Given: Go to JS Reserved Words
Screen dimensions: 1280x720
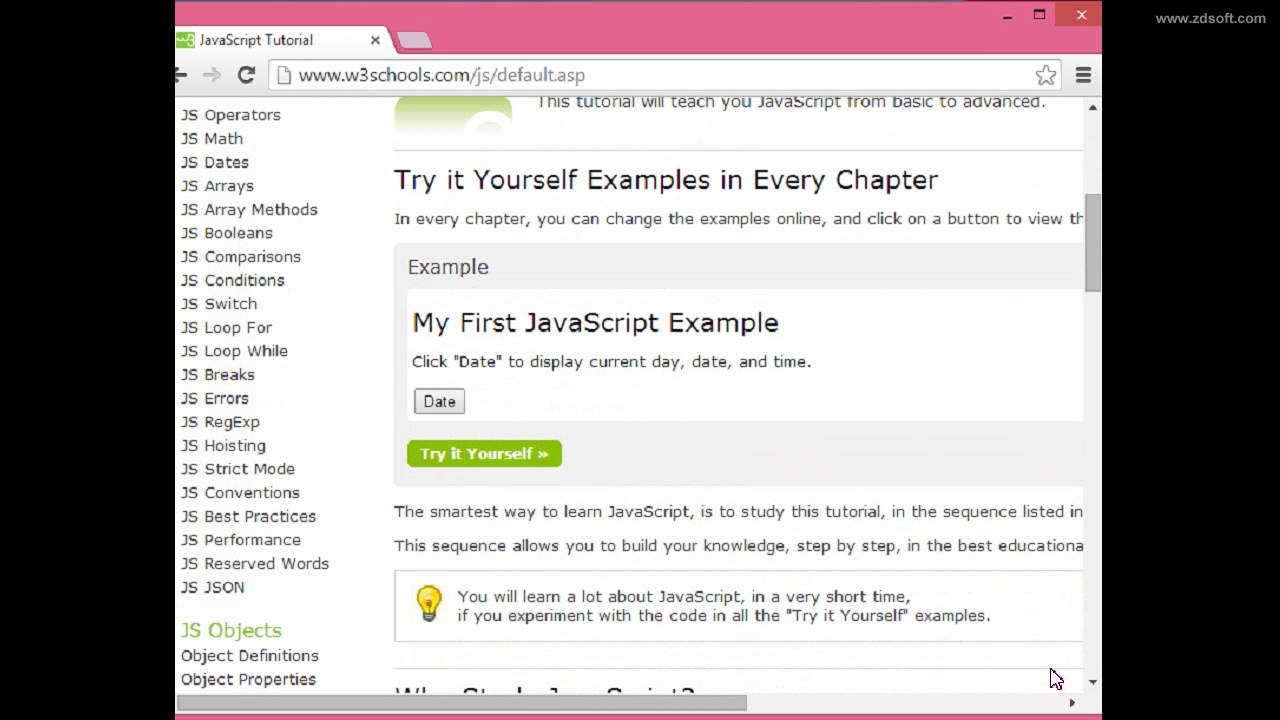Looking at the screenshot, I should point(255,564).
